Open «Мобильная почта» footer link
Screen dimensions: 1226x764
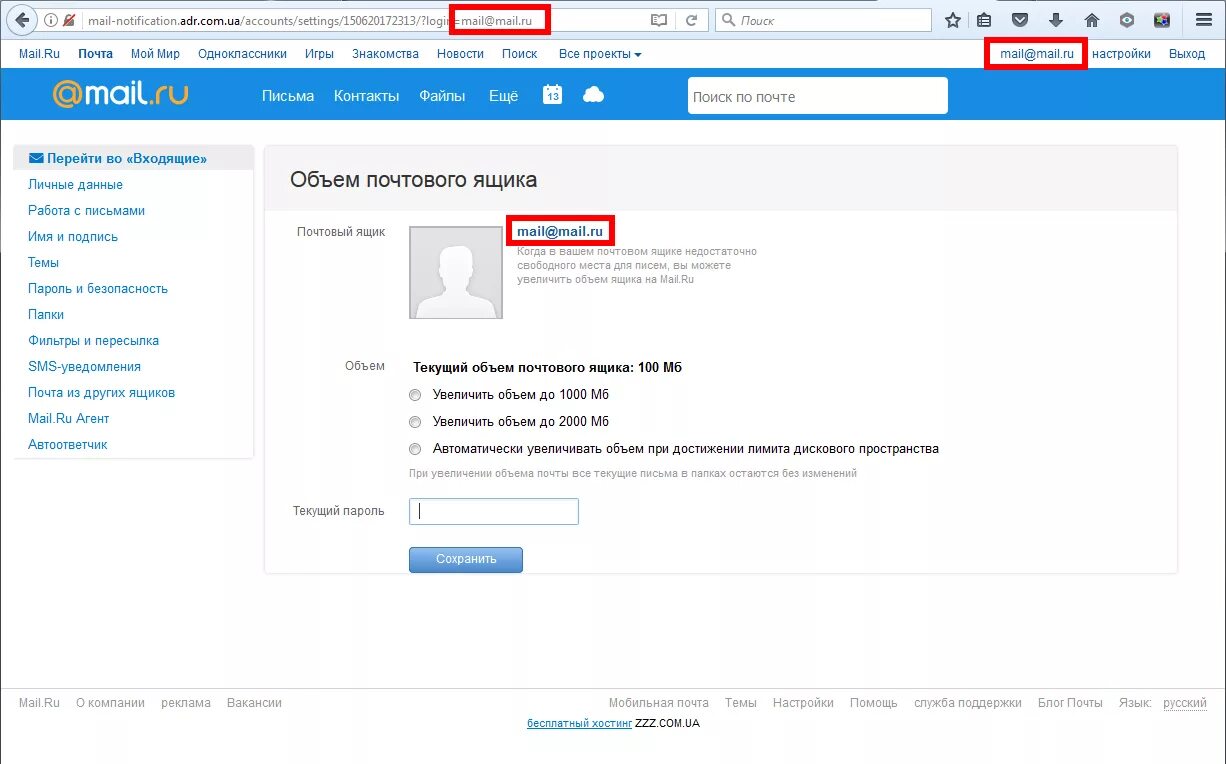click(659, 703)
